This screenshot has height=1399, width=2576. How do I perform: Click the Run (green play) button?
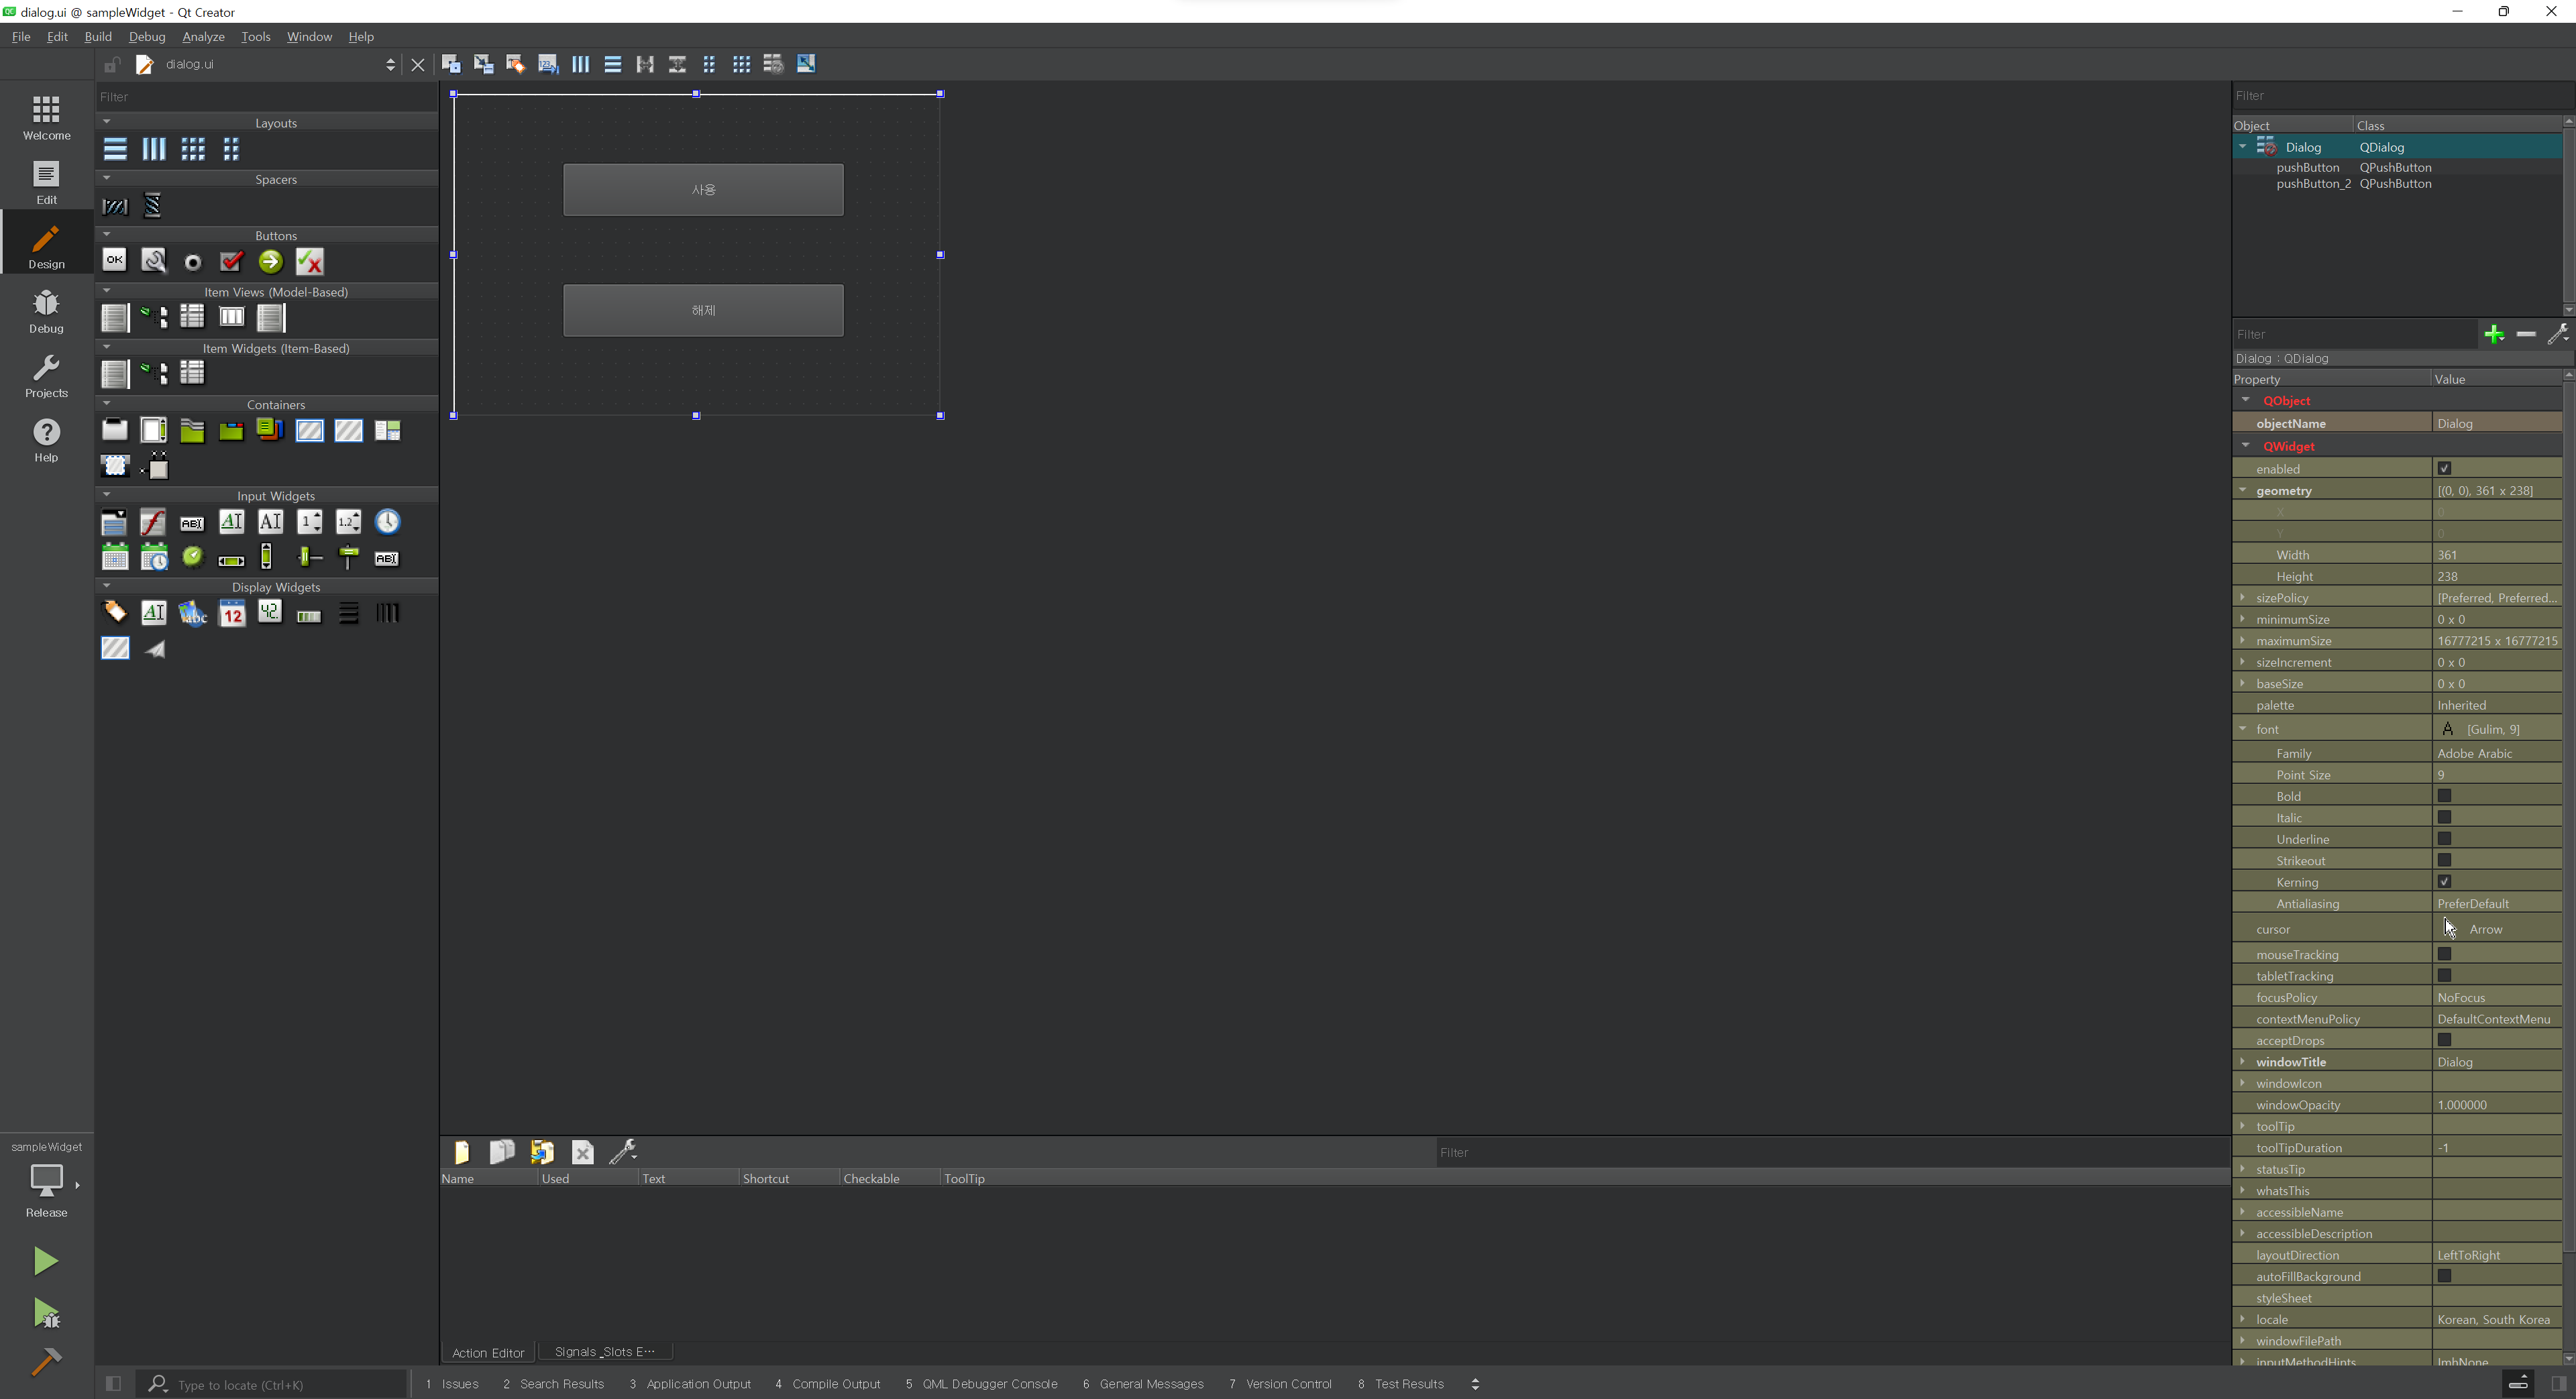pos(46,1261)
